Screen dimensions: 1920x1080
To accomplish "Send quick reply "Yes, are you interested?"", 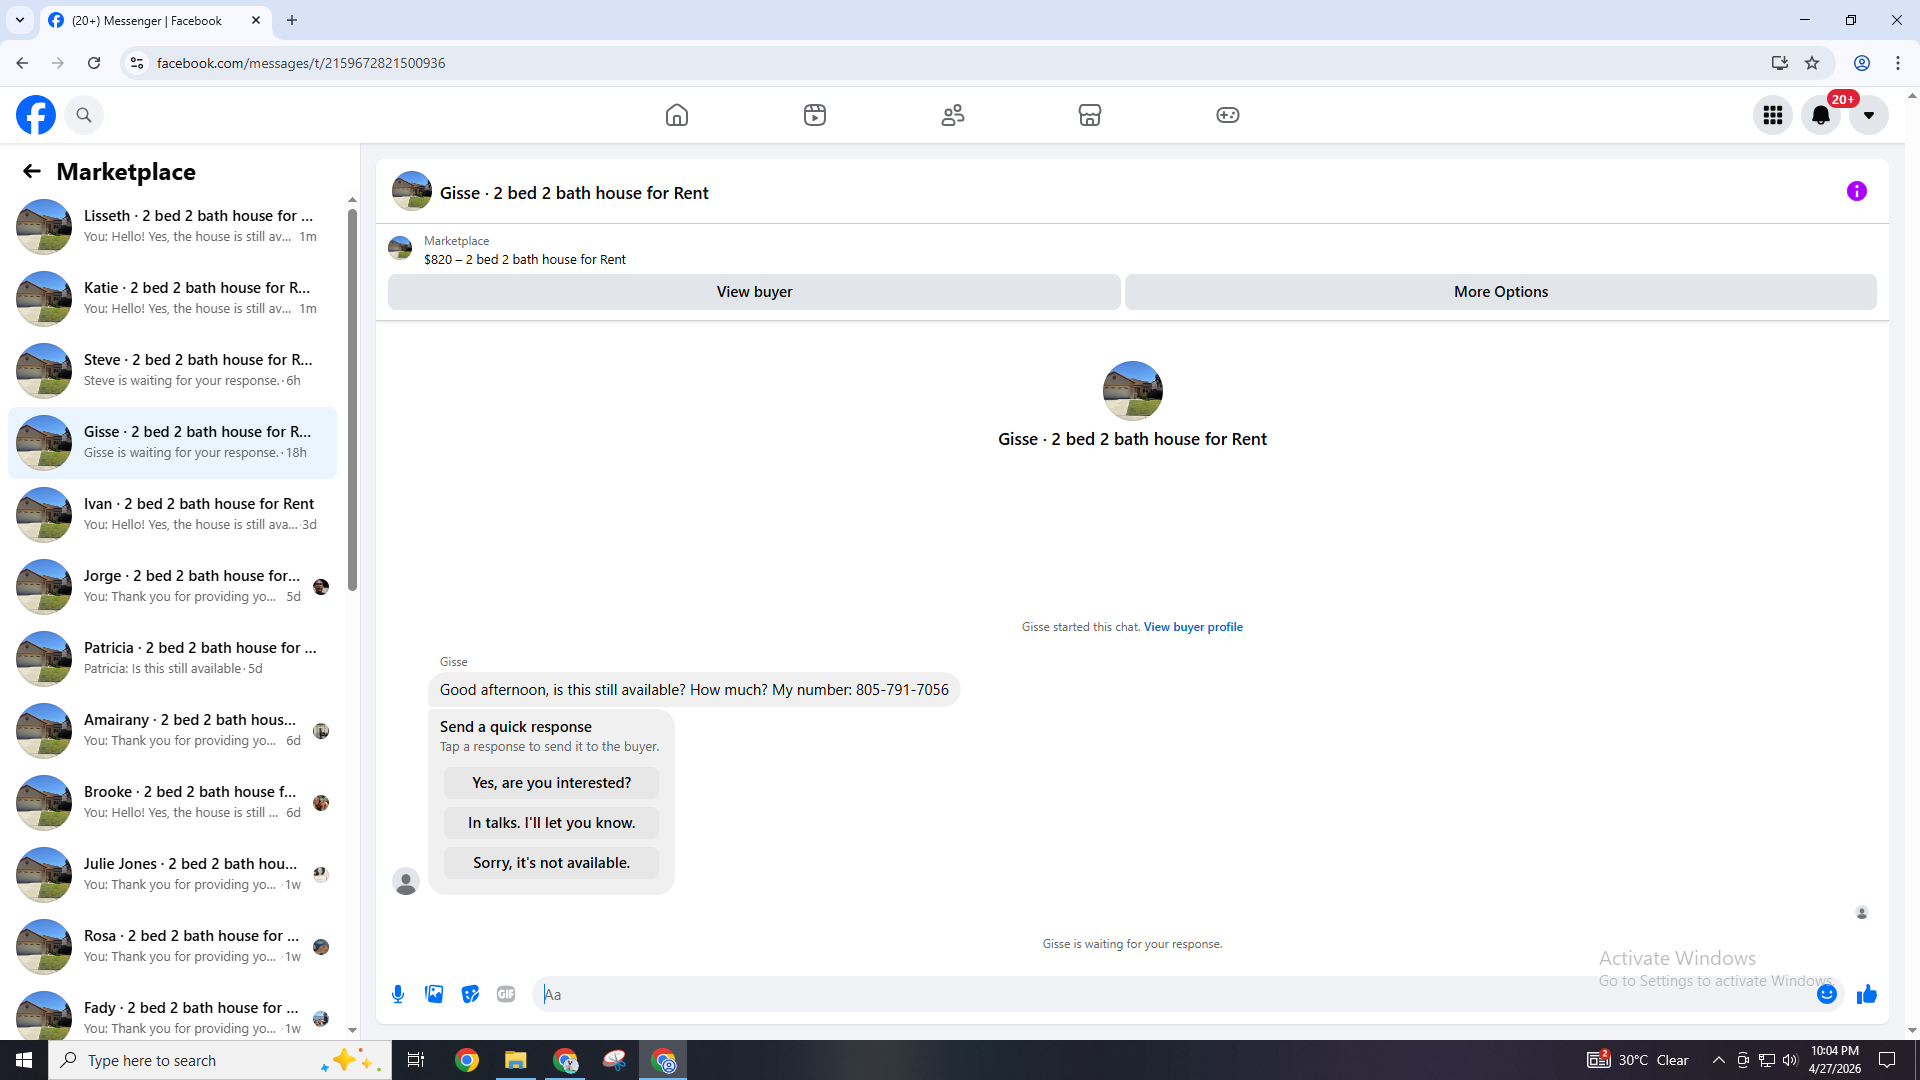I will pos(551,783).
